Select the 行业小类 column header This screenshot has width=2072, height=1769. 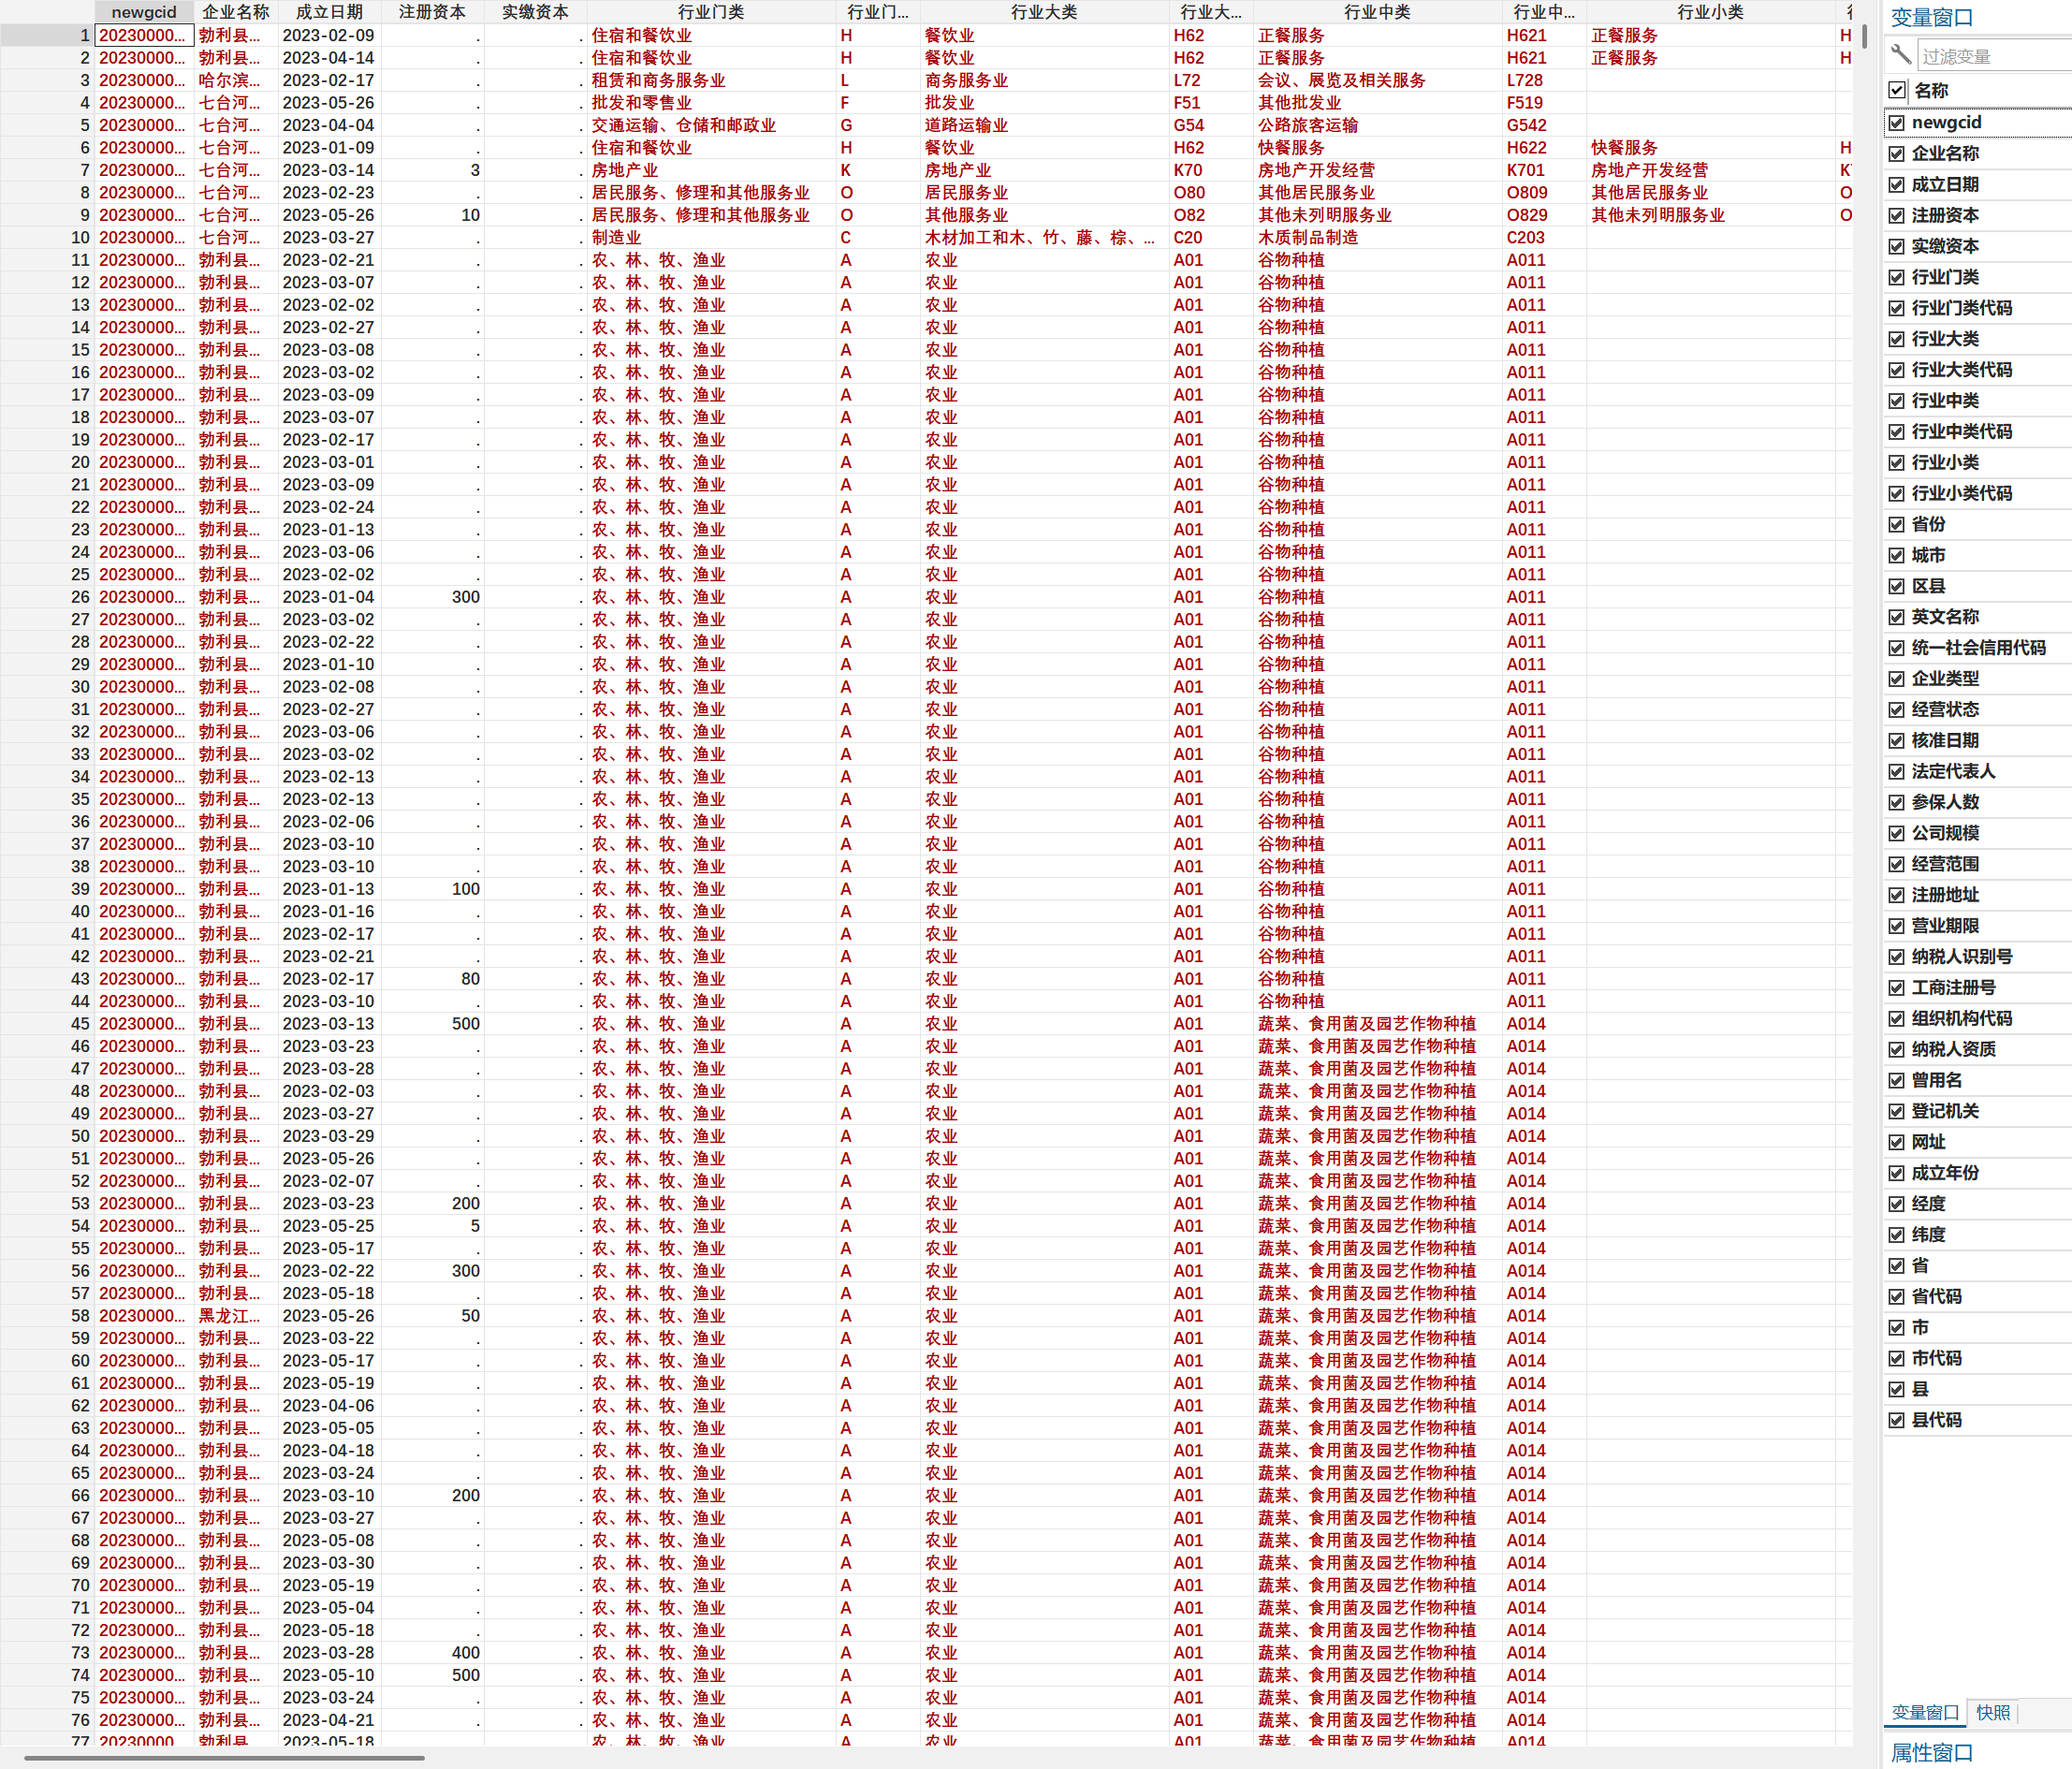click(1709, 12)
